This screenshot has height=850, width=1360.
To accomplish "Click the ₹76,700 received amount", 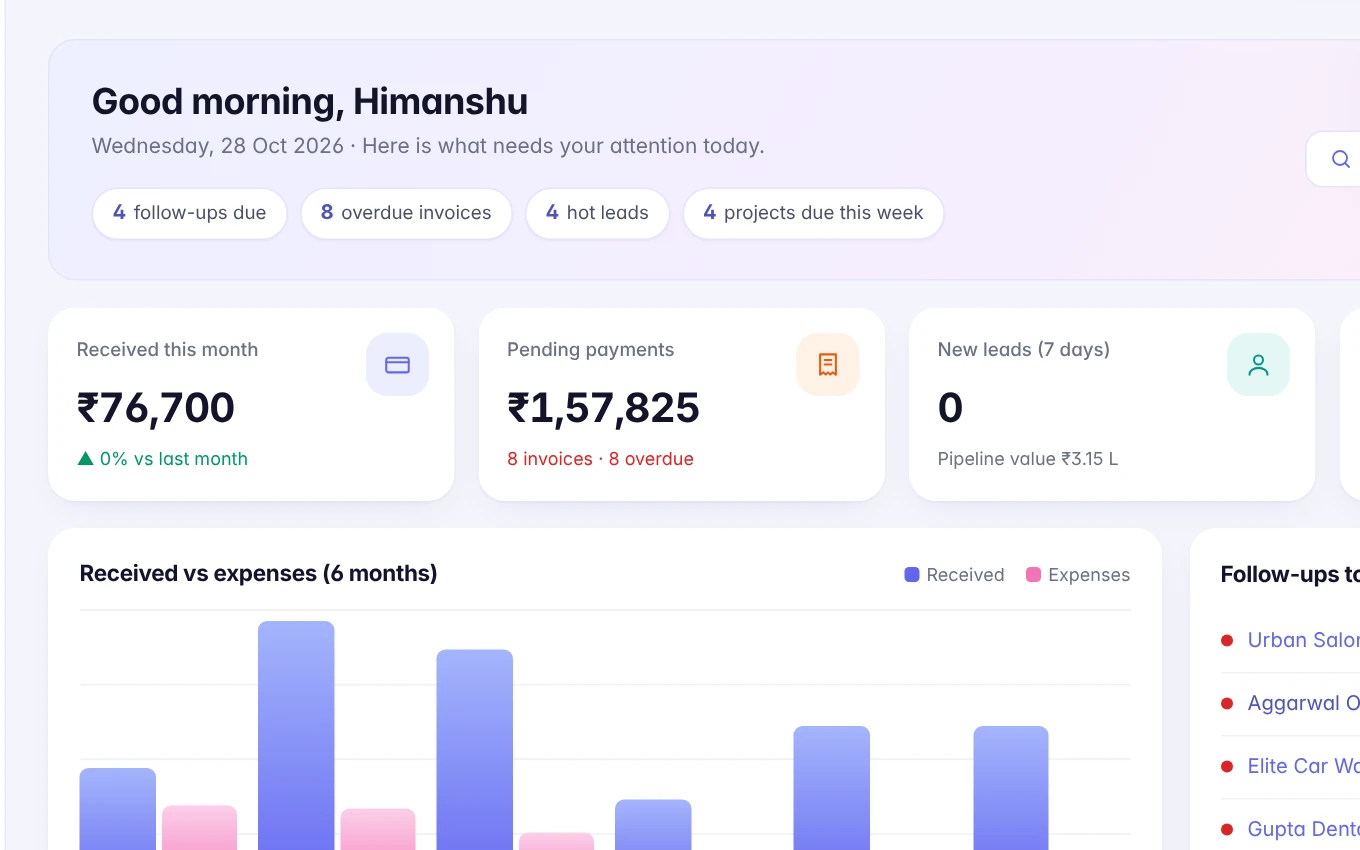I will (x=156, y=408).
